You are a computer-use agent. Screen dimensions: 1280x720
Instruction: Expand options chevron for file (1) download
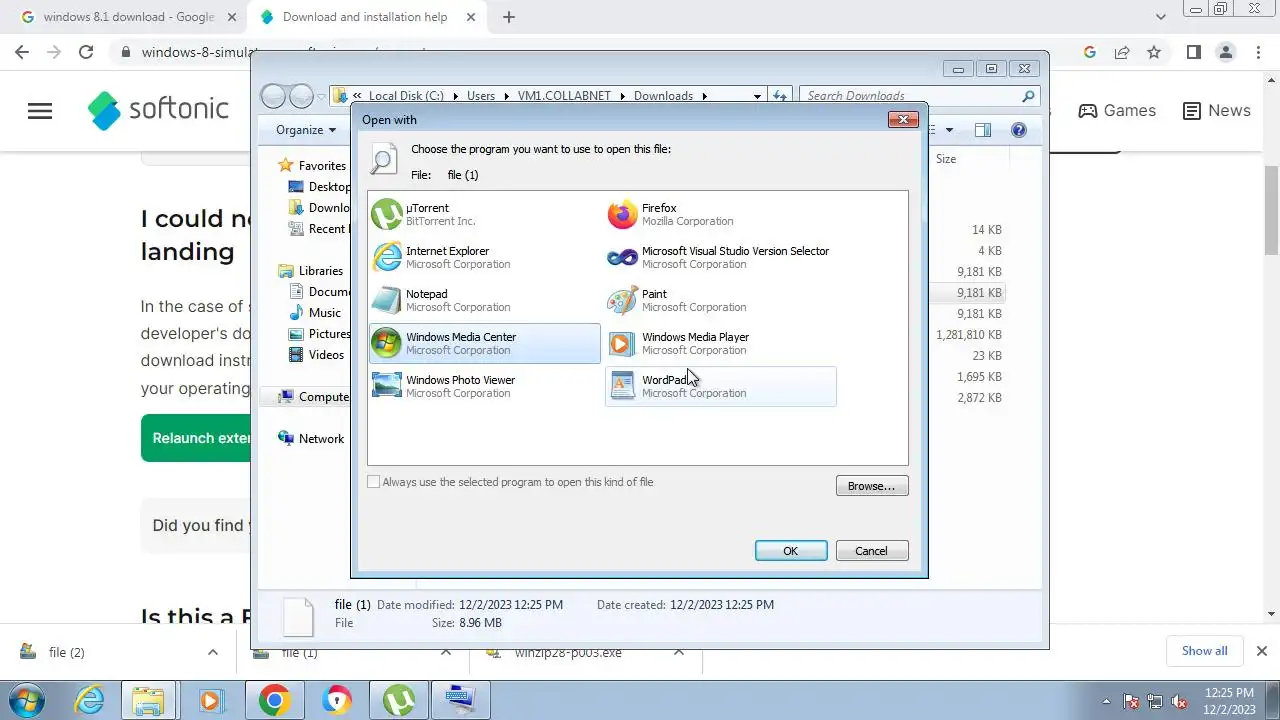click(446, 652)
